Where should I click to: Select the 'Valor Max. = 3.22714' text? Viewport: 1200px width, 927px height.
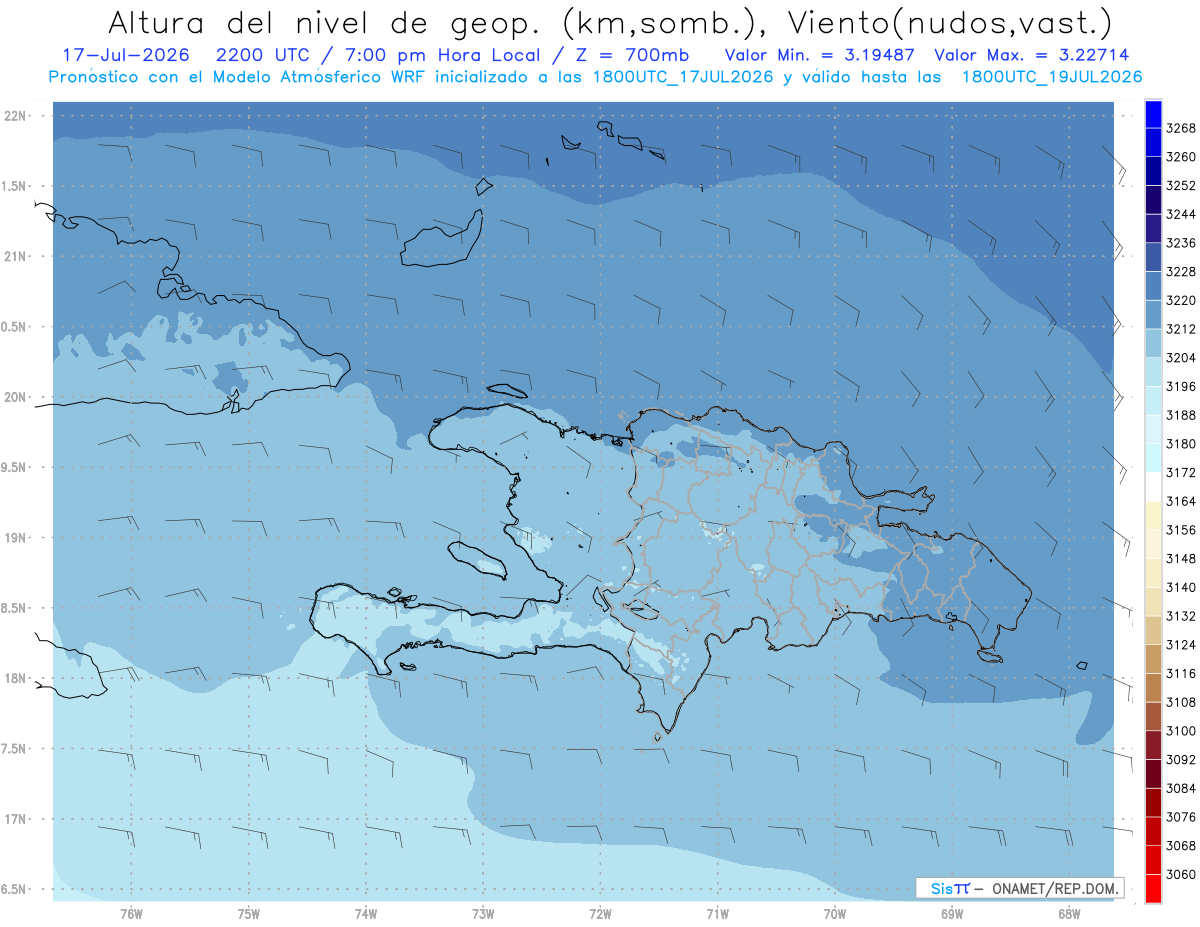click(x=1032, y=55)
